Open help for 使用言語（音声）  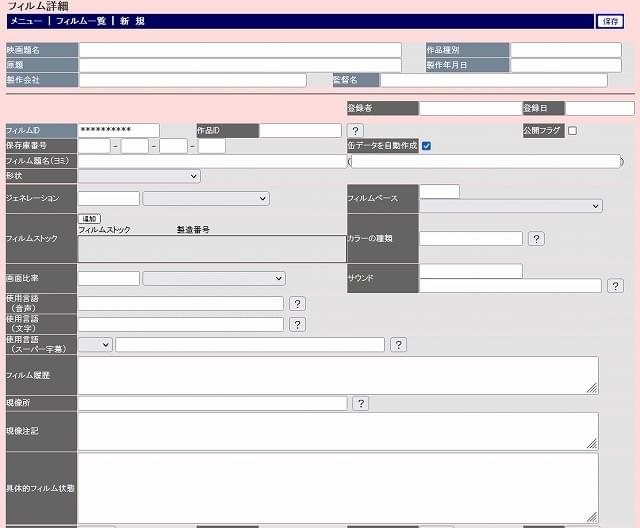tap(297, 304)
